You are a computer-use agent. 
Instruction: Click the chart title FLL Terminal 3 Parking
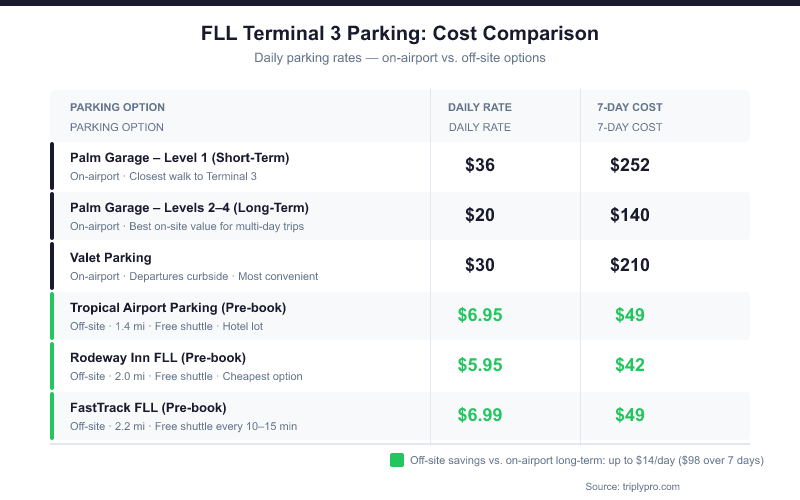click(x=400, y=33)
